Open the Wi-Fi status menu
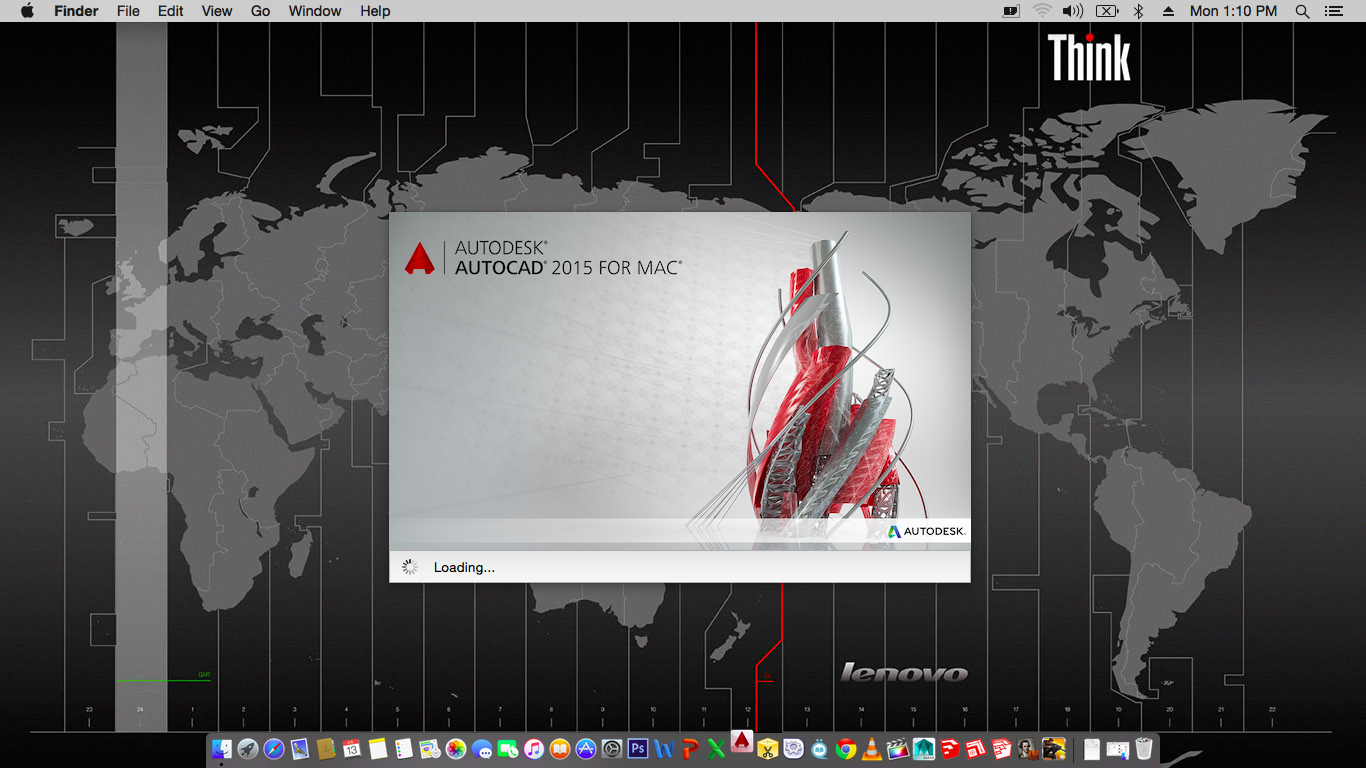This screenshot has width=1366, height=768. coord(1042,11)
